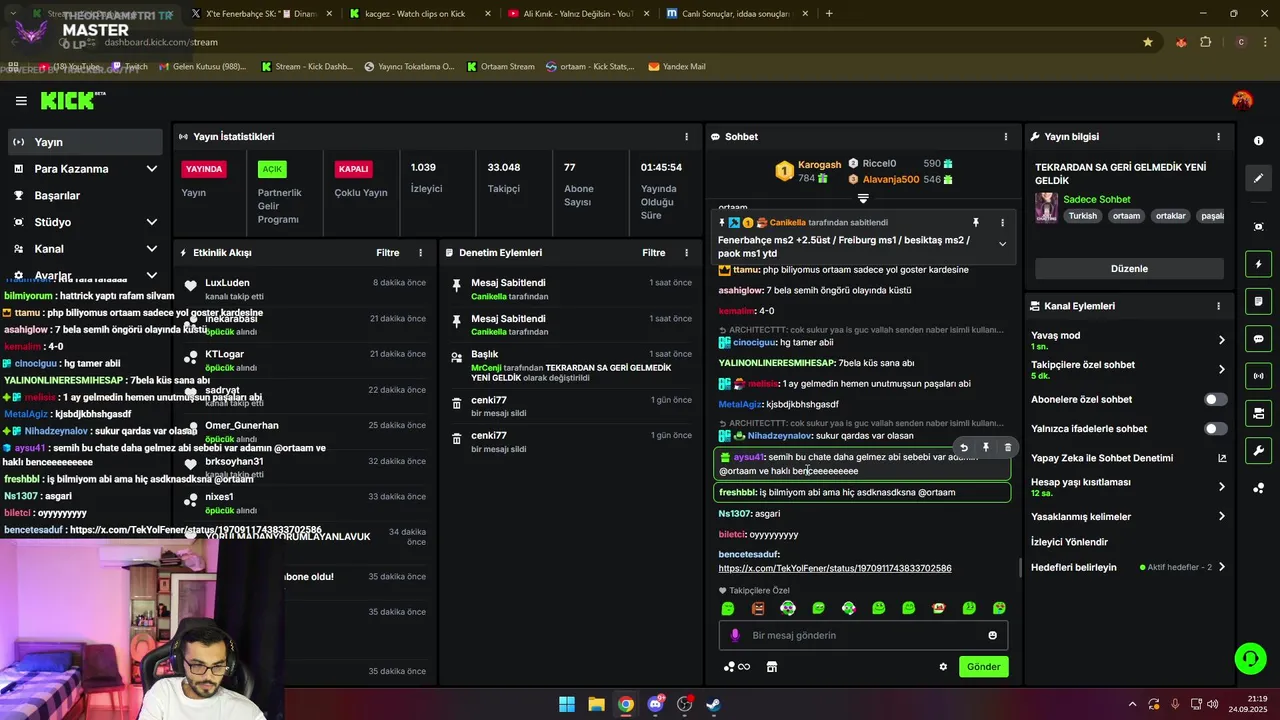Click the shop icon below the message box

point(772,667)
